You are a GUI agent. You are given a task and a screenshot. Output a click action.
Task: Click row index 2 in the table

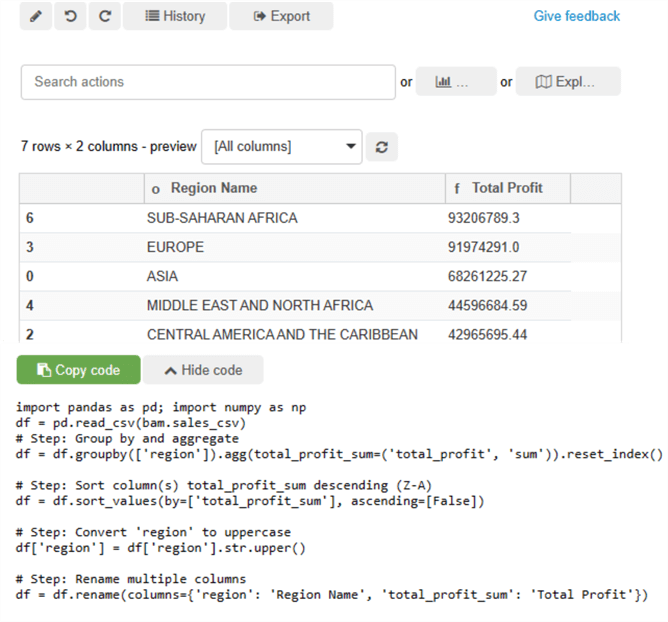click(30, 334)
